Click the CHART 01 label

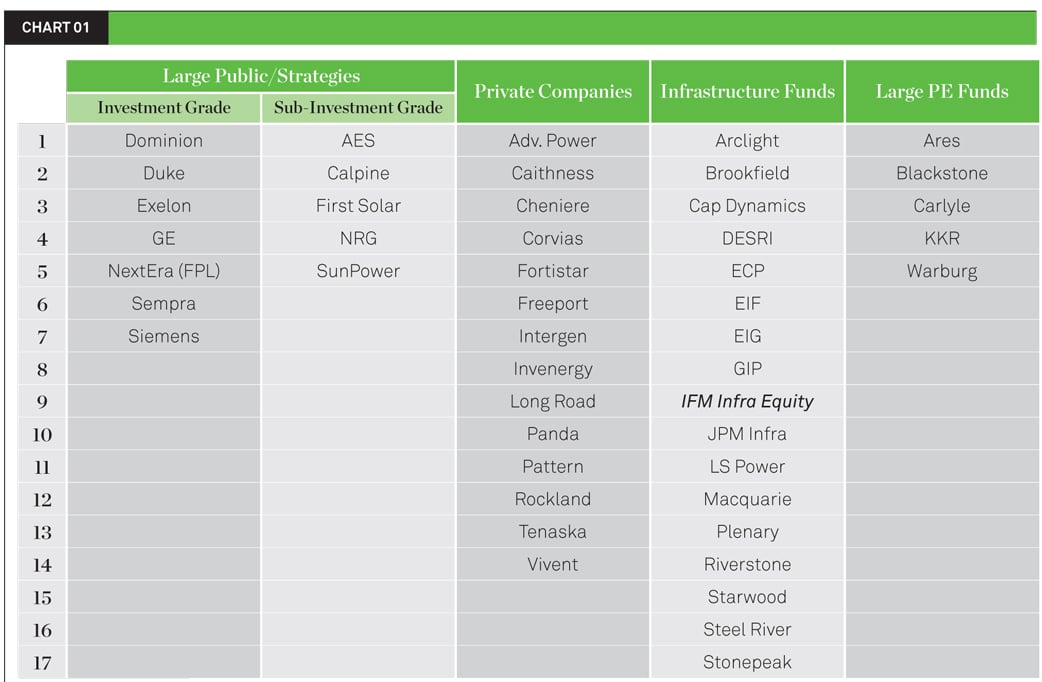point(56,28)
